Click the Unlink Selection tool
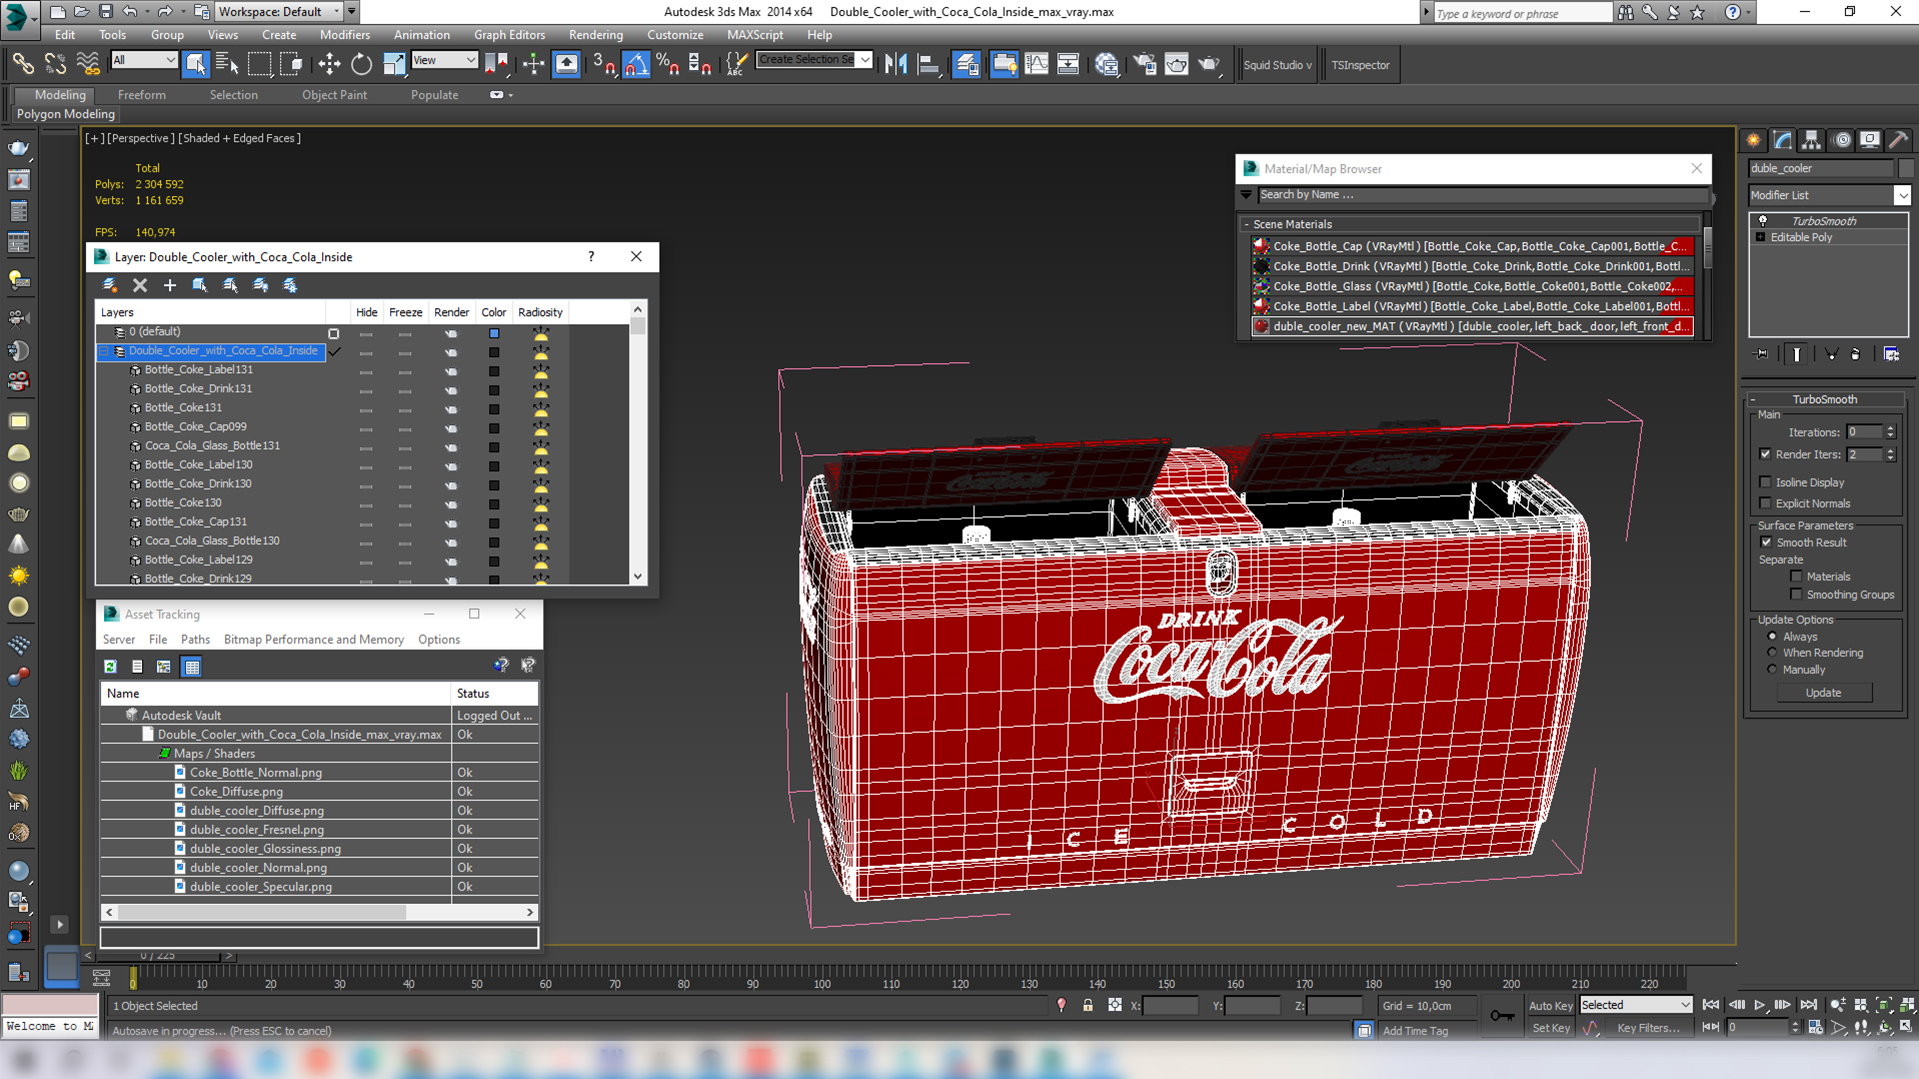1919x1079 pixels. pos(55,64)
